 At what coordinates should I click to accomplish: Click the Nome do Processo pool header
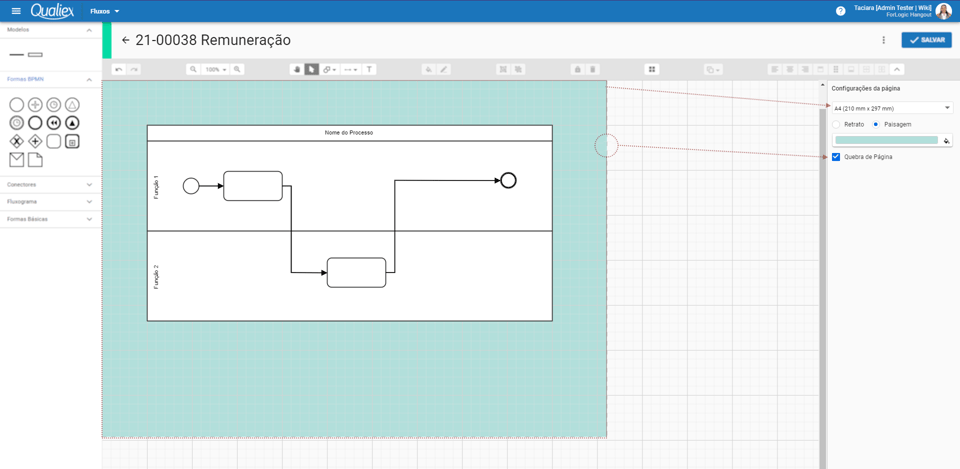(x=350, y=133)
